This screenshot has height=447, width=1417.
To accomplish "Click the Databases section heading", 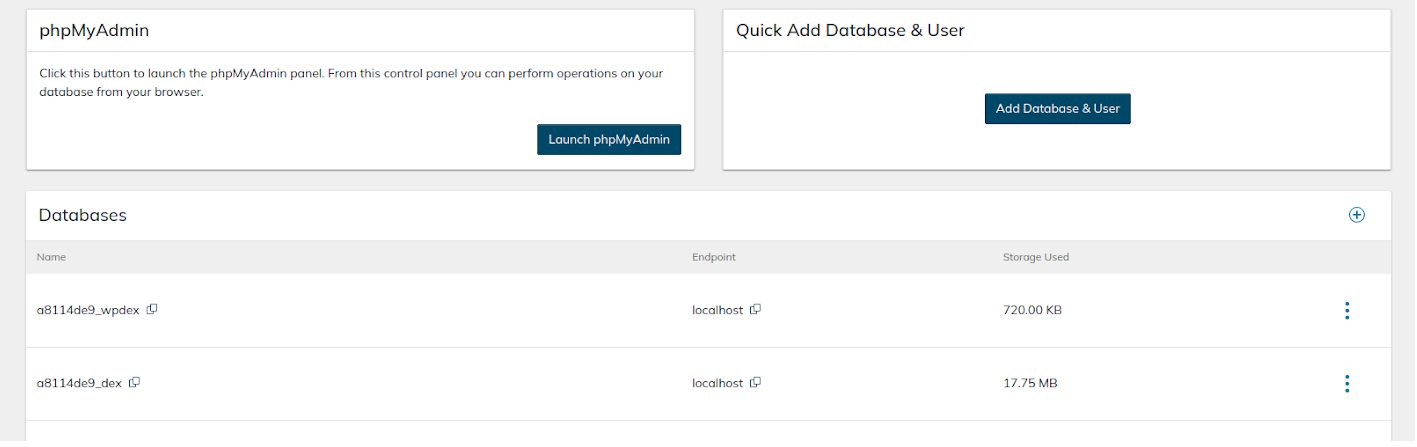I will pyautogui.click(x=82, y=215).
